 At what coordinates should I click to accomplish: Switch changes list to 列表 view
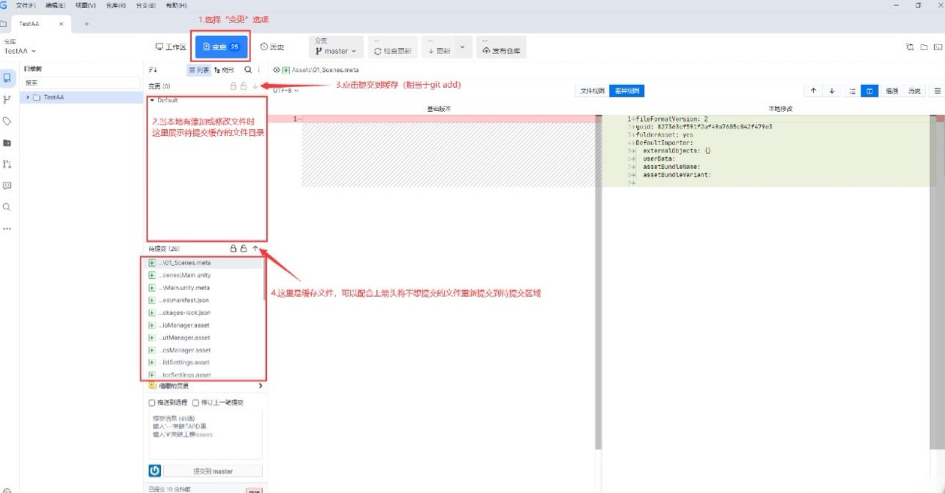point(199,70)
